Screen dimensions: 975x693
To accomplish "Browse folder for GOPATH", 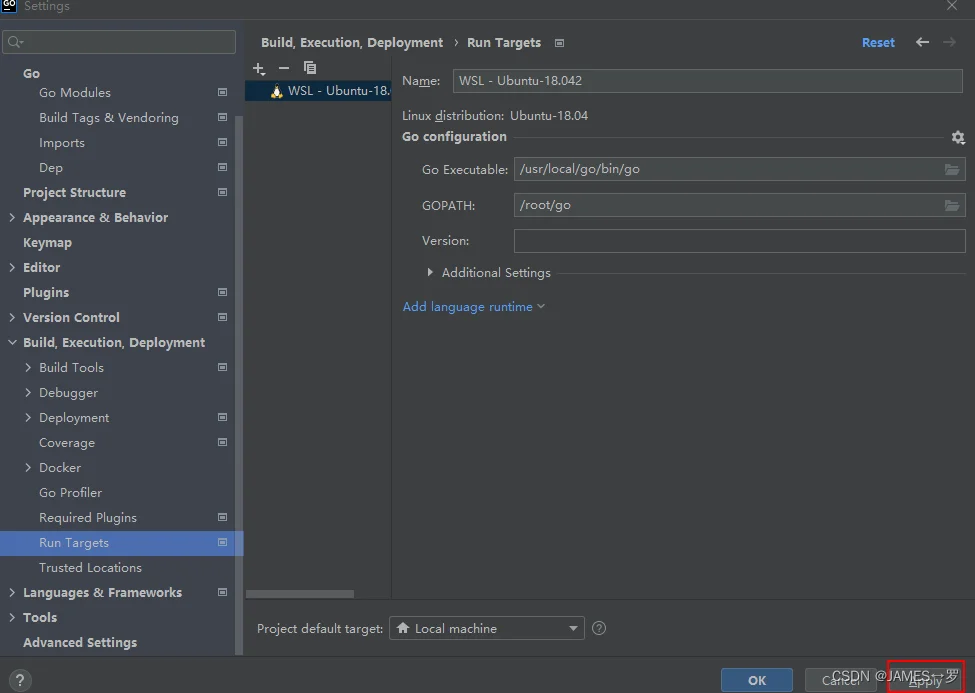I will pos(952,205).
